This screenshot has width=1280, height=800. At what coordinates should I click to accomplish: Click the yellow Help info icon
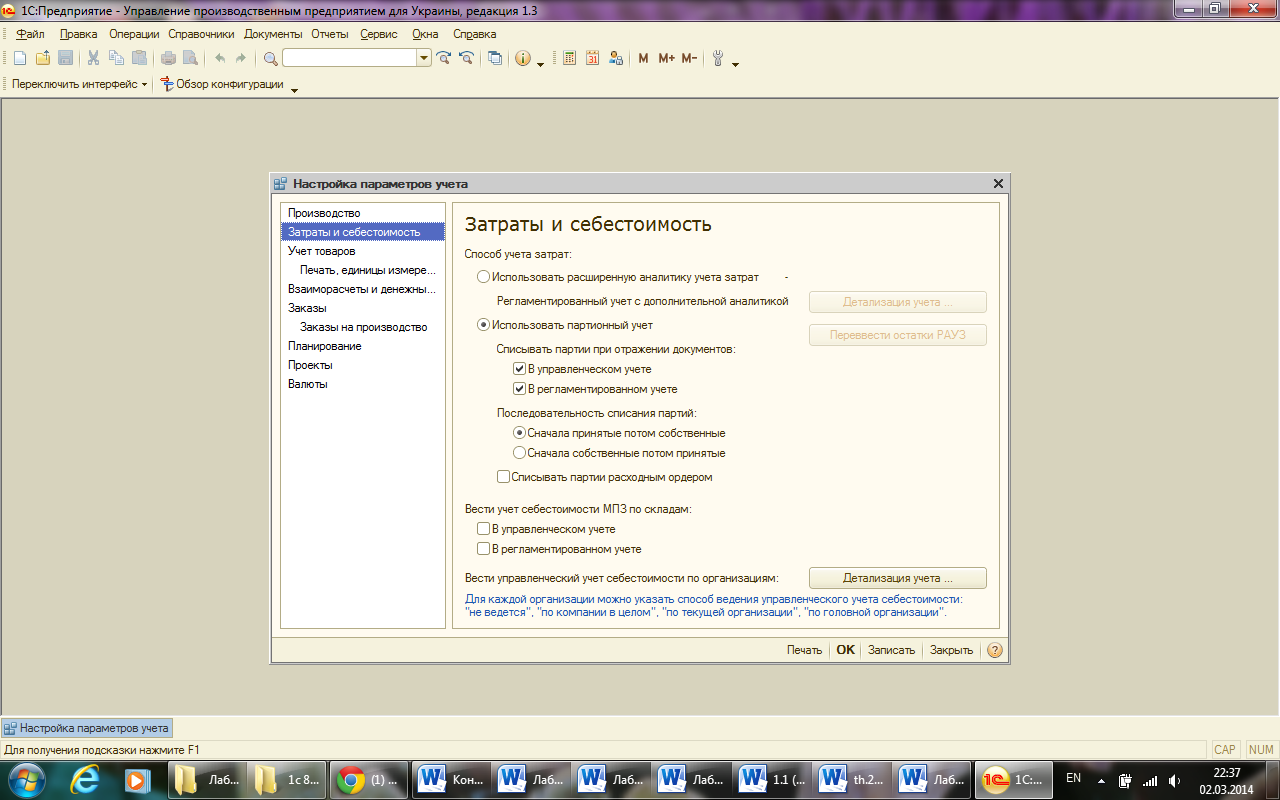pos(523,58)
